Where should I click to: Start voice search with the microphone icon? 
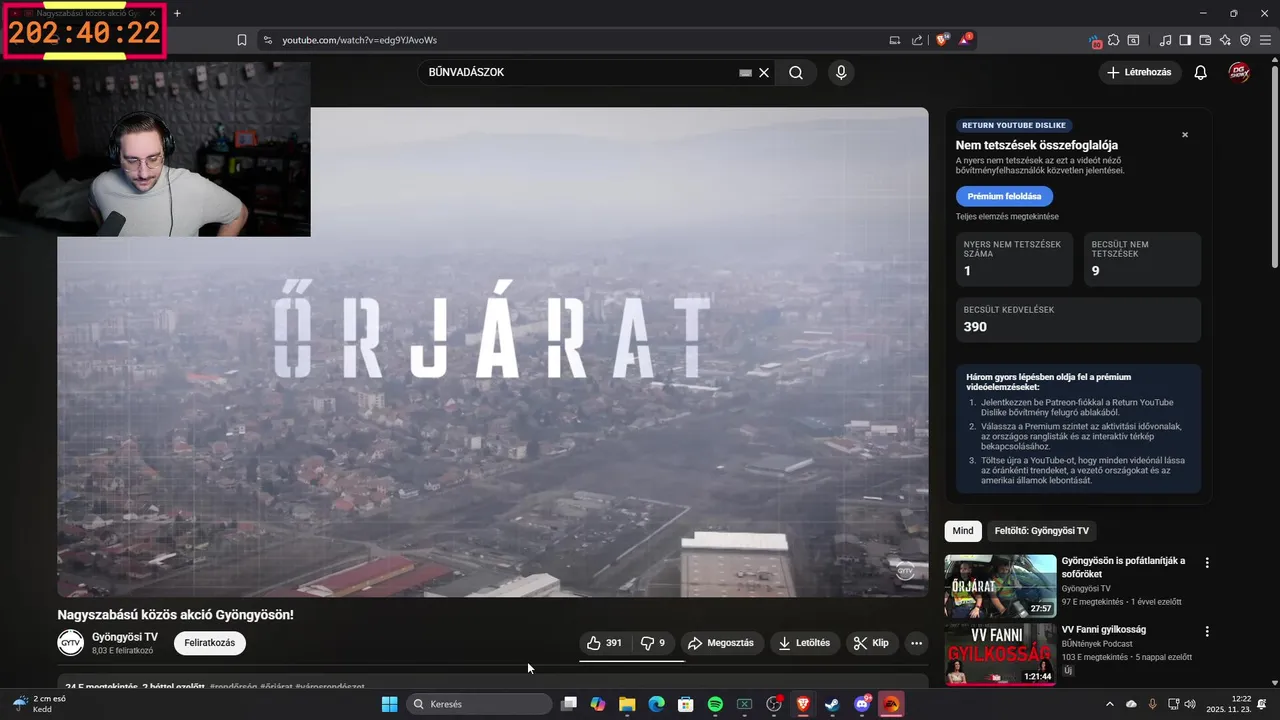coord(841,72)
